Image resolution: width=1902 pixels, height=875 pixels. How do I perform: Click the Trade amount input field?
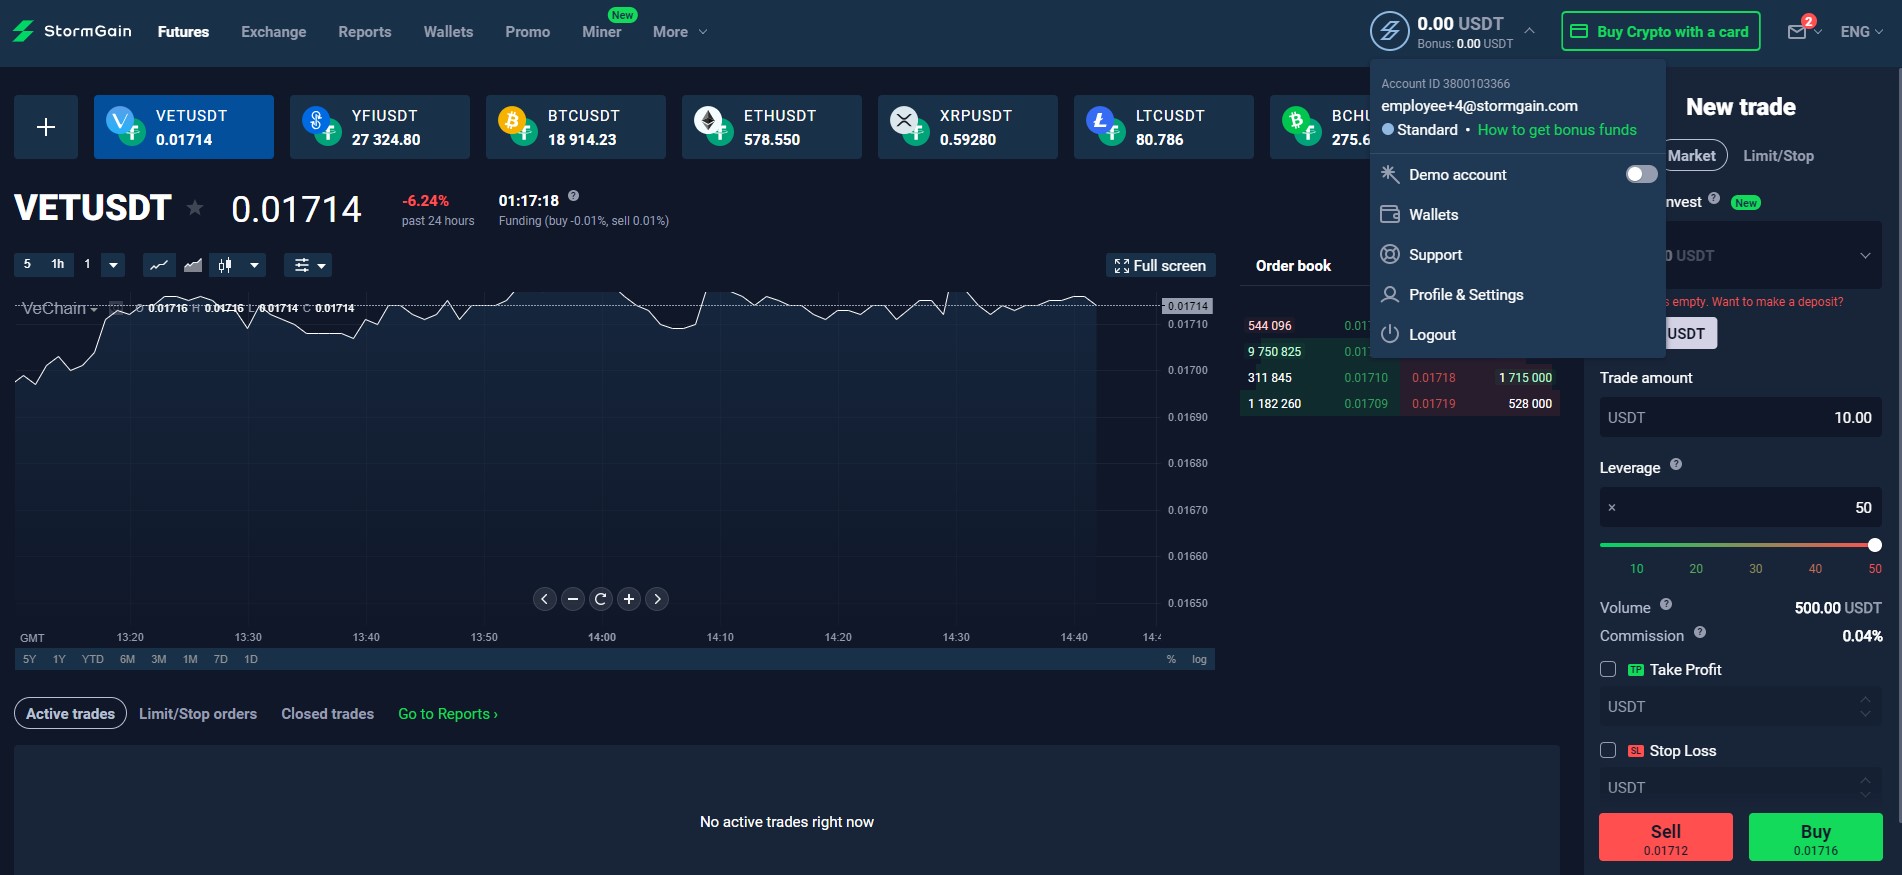tap(1740, 418)
